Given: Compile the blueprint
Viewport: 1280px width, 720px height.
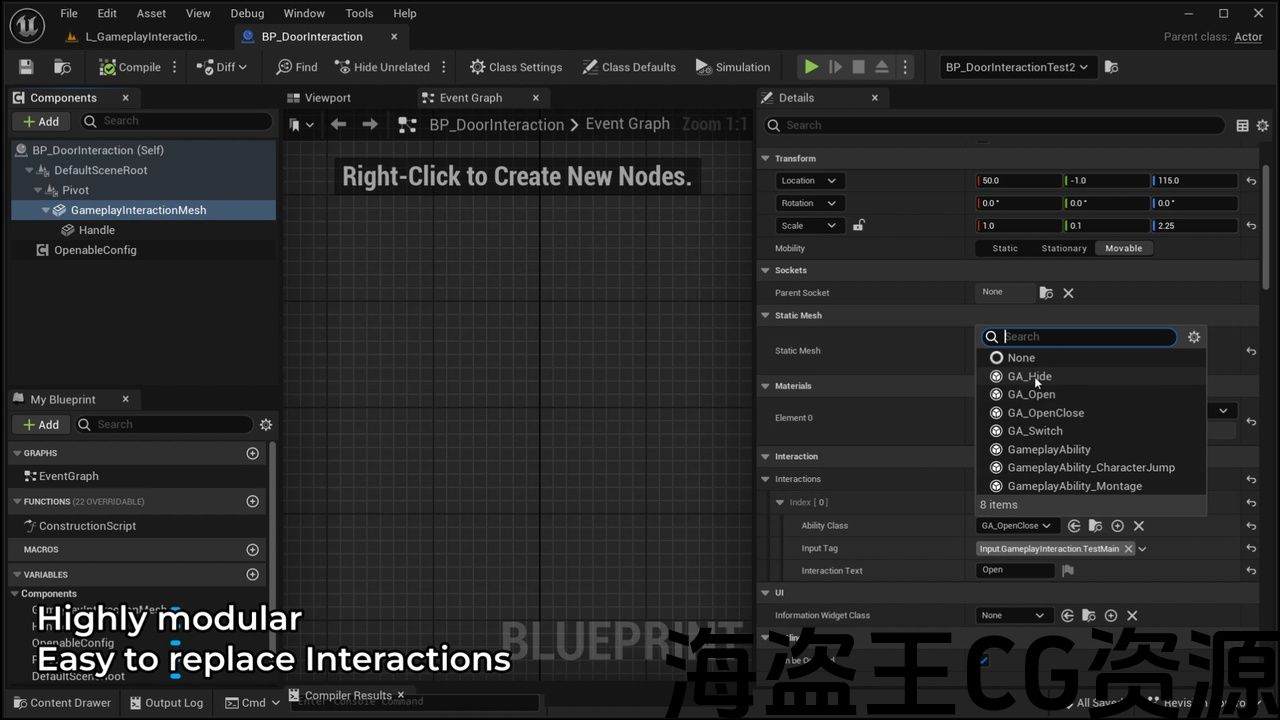Looking at the screenshot, I should 130,67.
